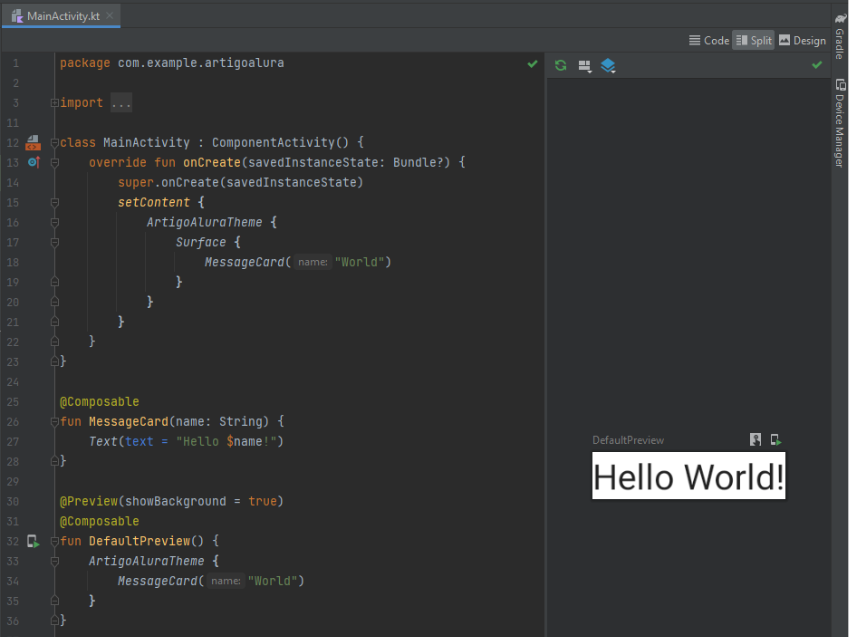Click the blue layers icon in preview toolbar

608,66
